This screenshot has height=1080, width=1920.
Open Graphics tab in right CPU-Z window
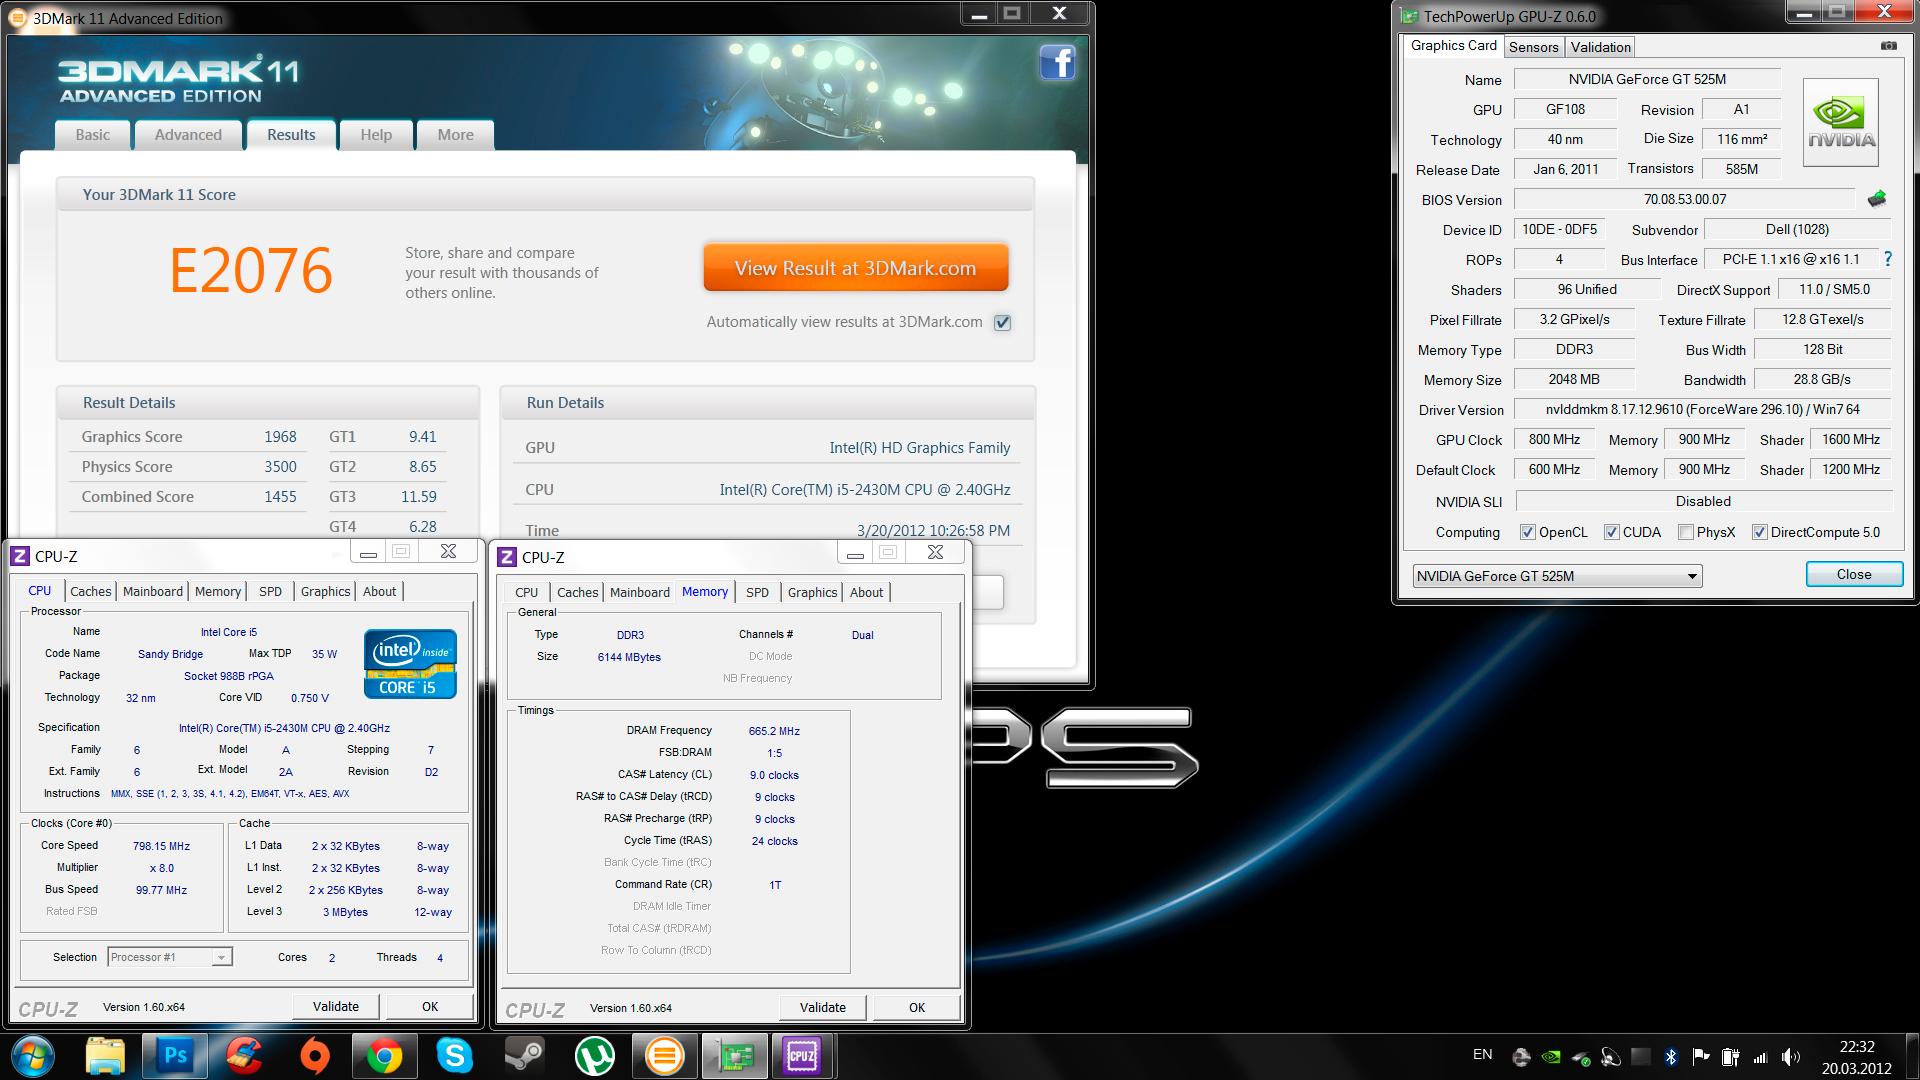pyautogui.click(x=812, y=592)
